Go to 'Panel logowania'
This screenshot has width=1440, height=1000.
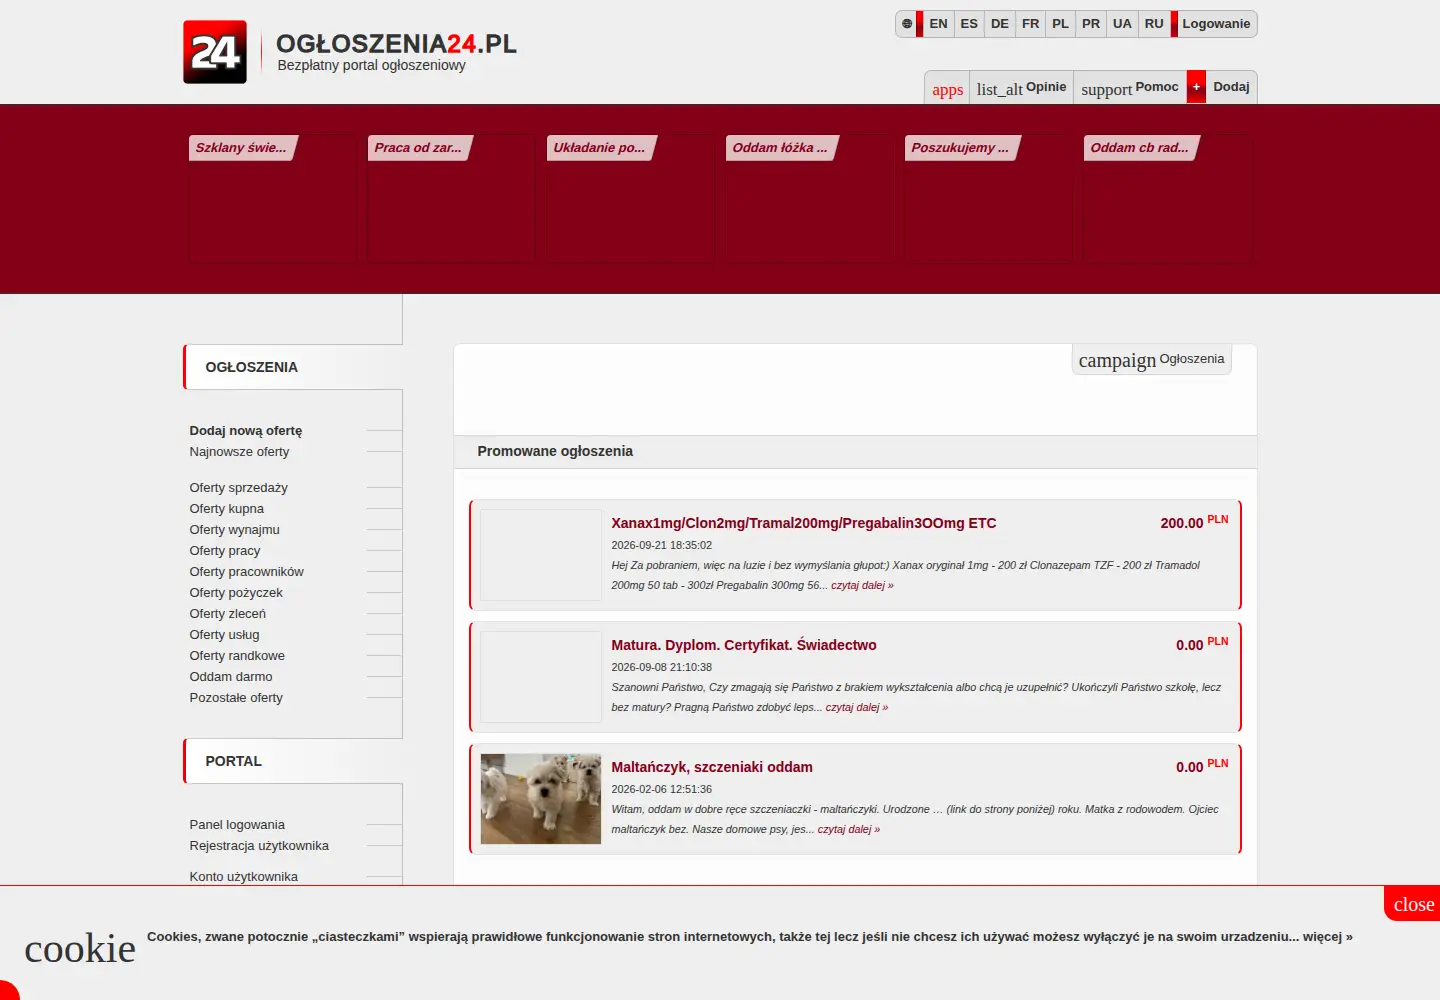pos(237,825)
